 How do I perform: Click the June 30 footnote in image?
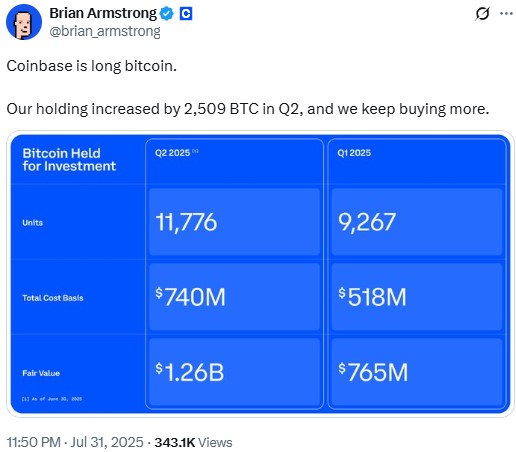52,399
